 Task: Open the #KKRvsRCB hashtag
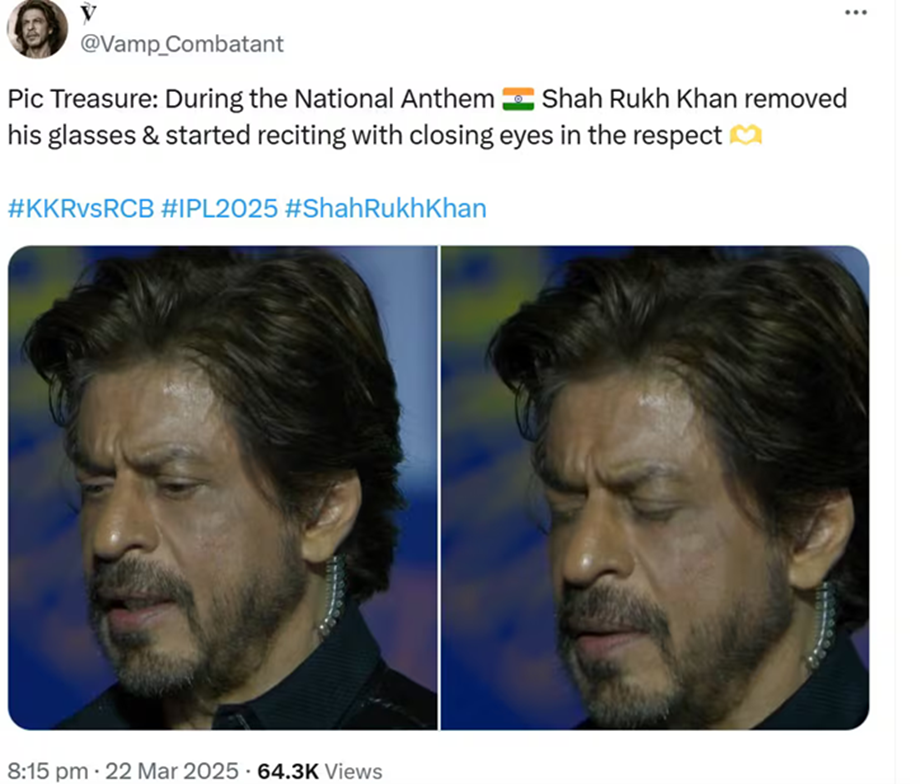(x=80, y=209)
